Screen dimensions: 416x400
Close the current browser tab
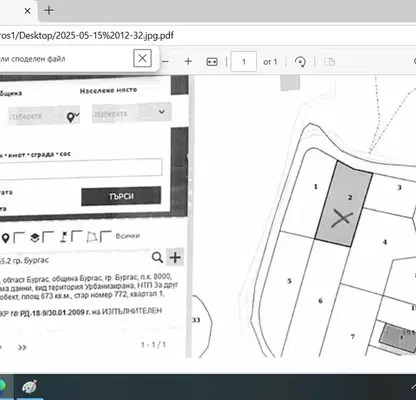(x=27, y=11)
